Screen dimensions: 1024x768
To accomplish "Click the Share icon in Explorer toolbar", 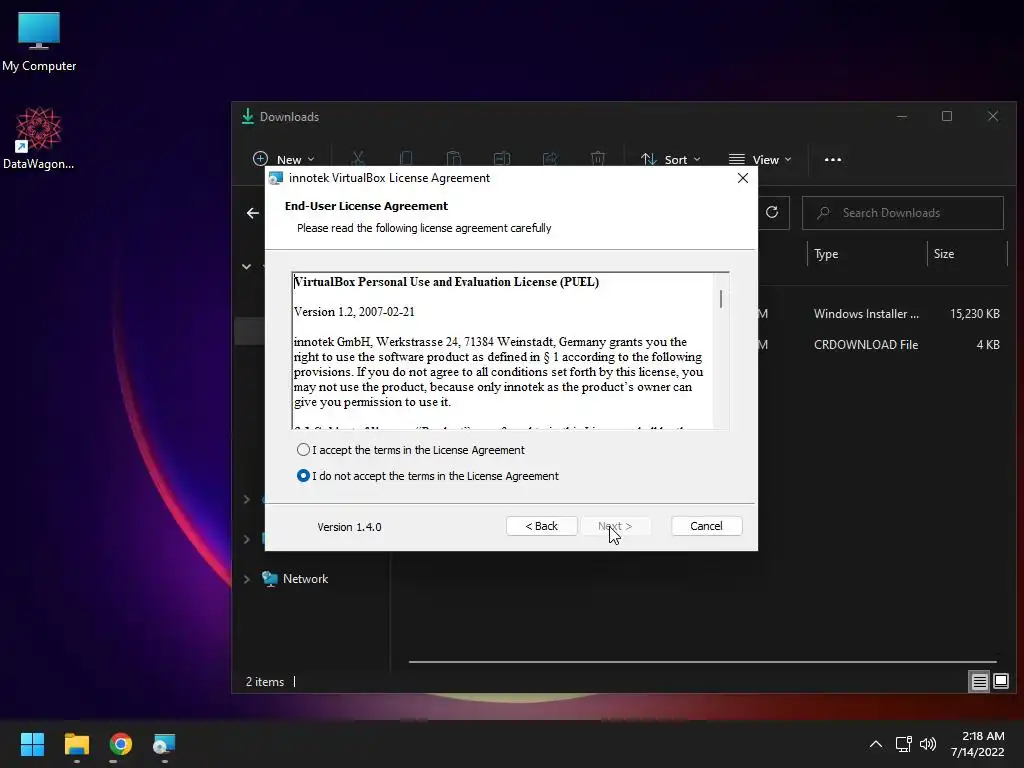I will point(550,159).
